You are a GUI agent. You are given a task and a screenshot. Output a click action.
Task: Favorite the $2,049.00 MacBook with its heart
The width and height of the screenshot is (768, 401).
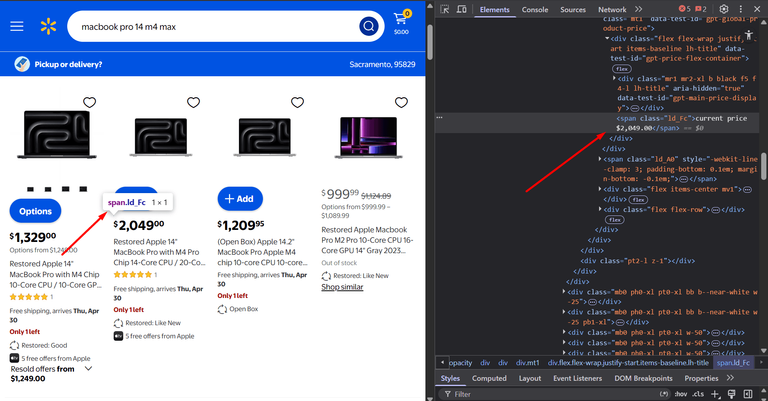(193, 102)
